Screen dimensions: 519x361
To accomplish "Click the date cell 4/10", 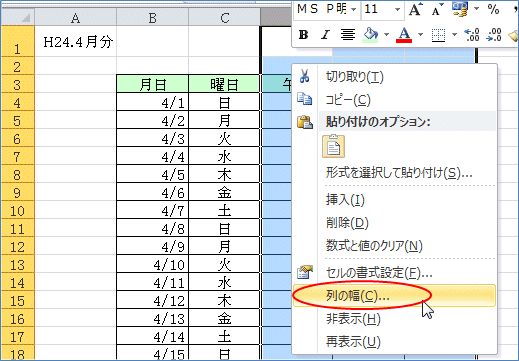I will point(153,264).
